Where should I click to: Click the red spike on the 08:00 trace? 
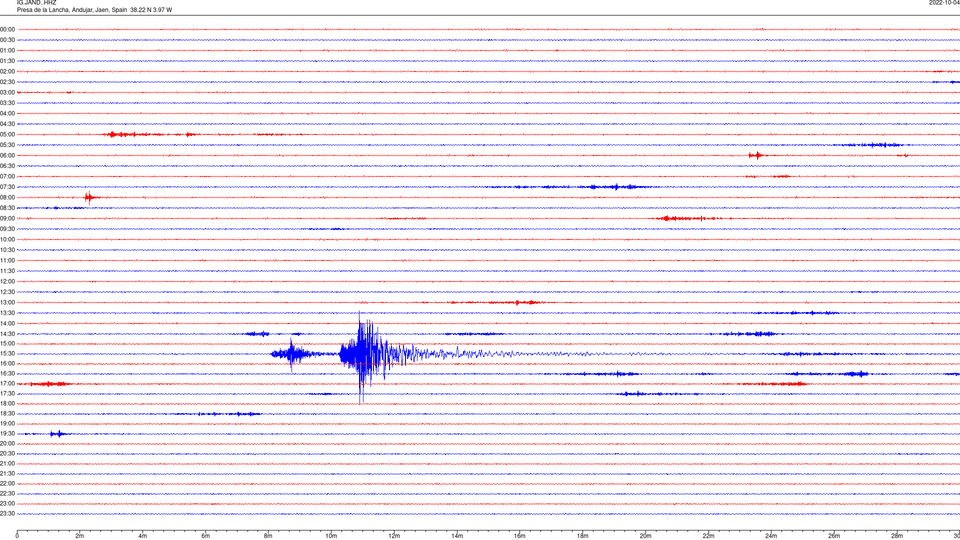point(89,197)
